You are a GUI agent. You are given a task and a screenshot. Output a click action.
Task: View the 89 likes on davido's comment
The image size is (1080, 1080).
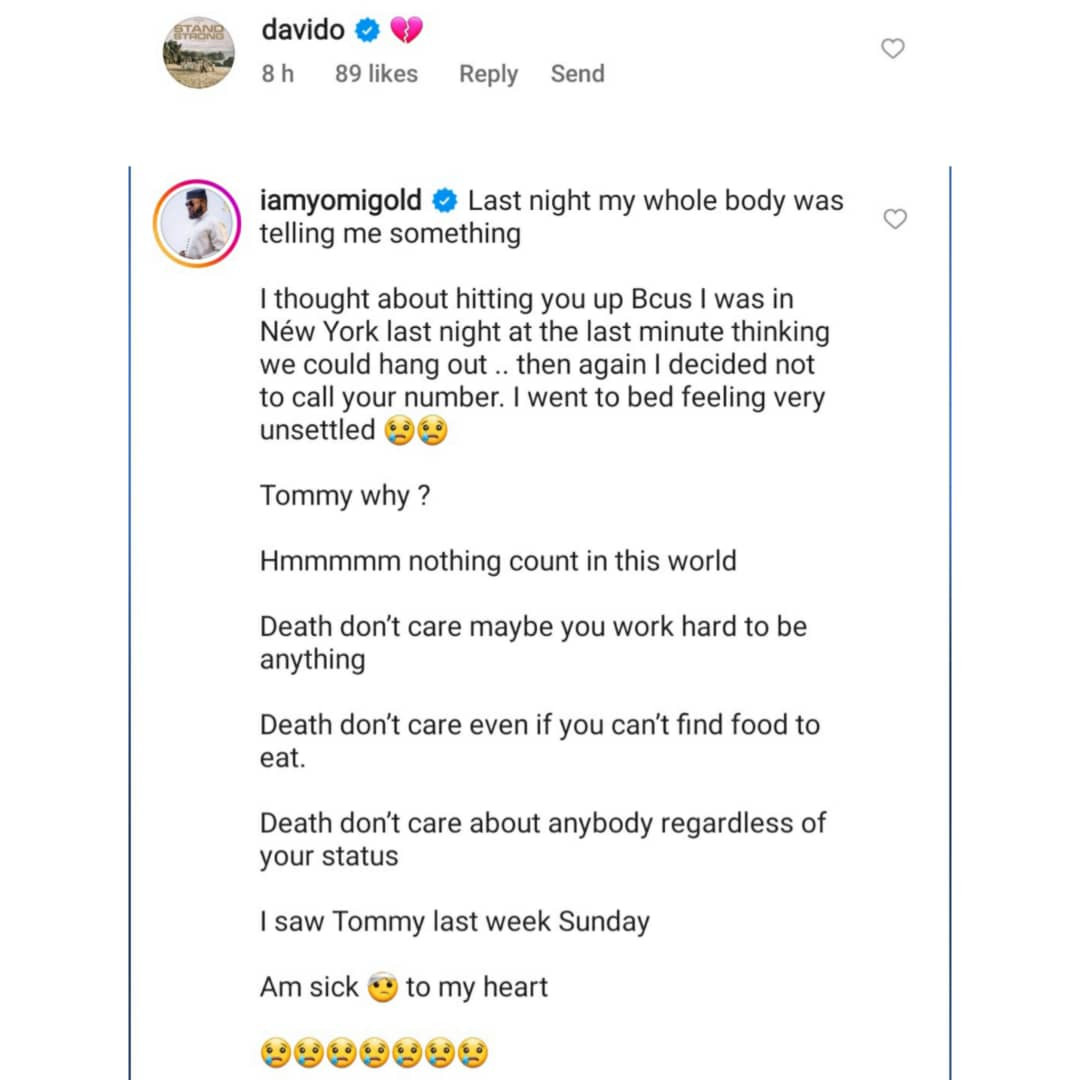(x=375, y=74)
